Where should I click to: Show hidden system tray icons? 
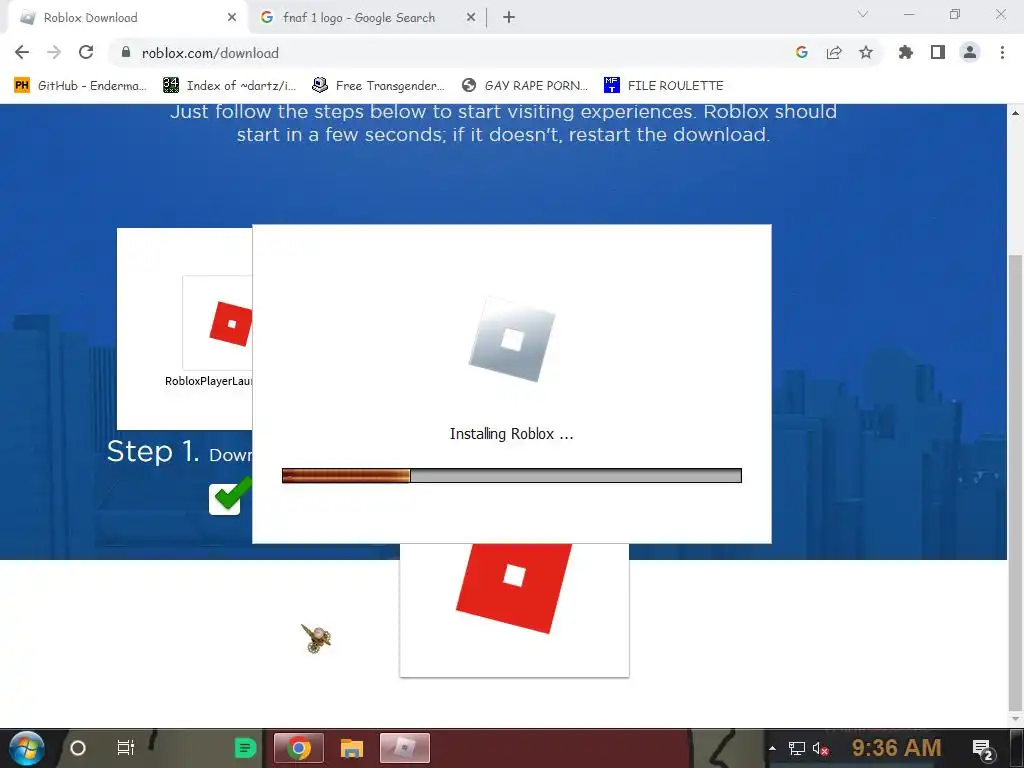click(x=773, y=748)
